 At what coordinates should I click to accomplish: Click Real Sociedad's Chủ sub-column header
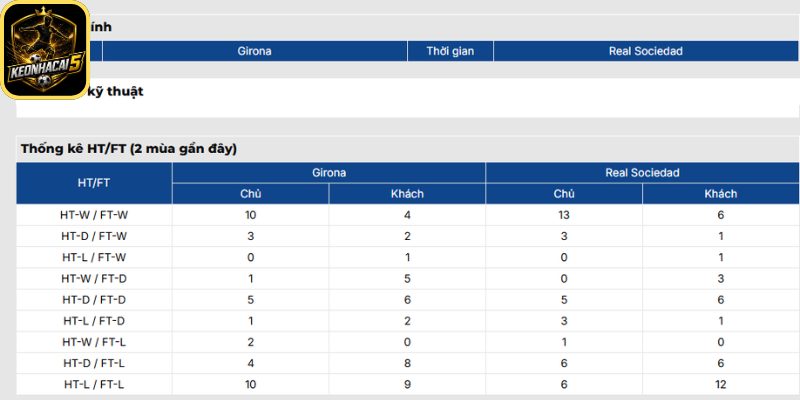564,194
